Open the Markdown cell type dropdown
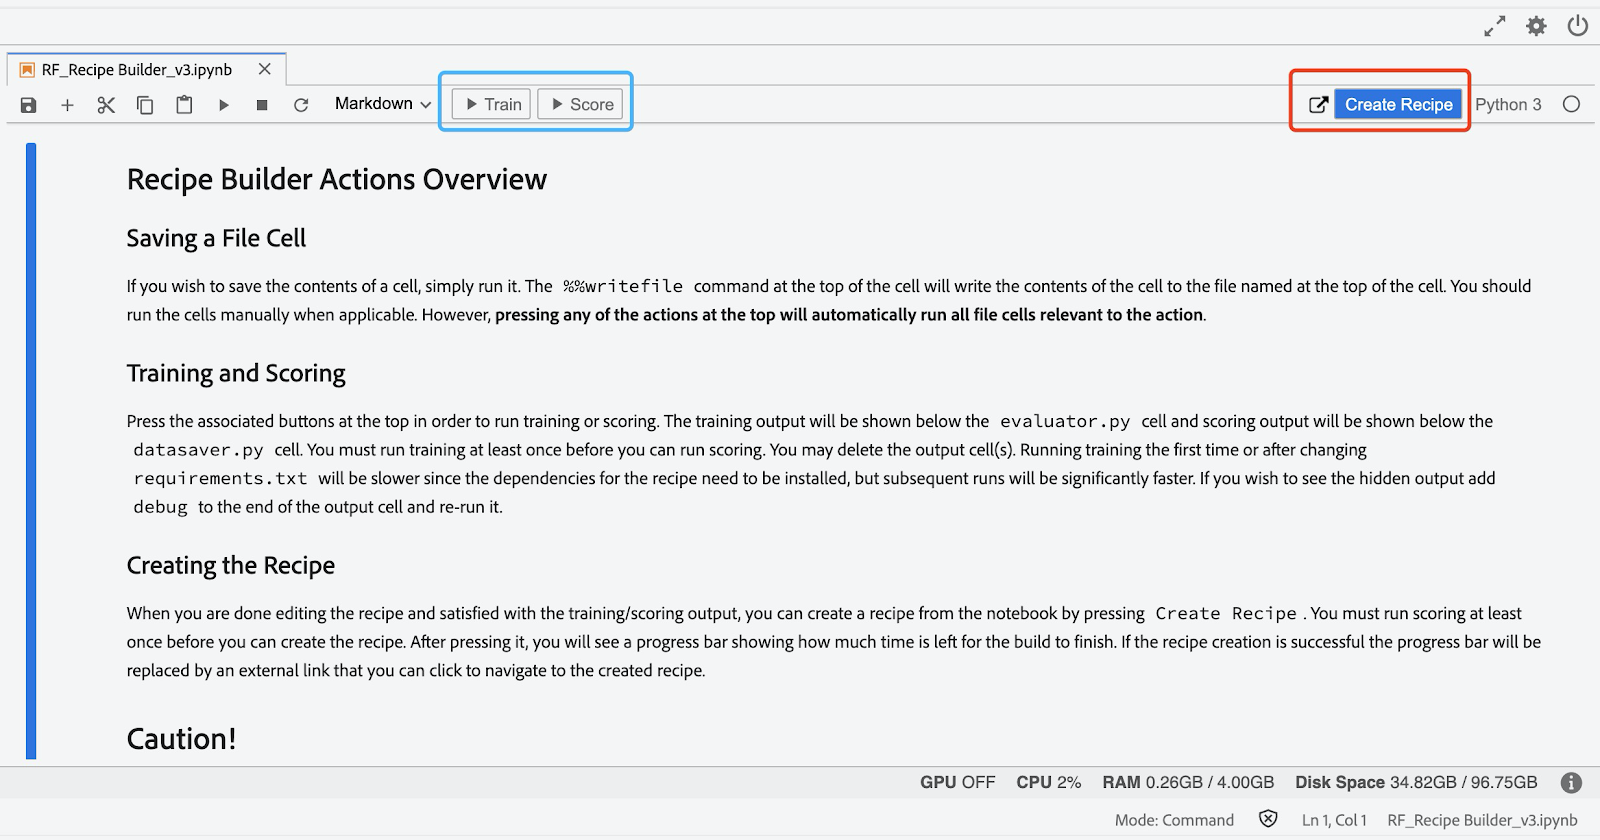This screenshot has width=1600, height=840. (x=383, y=104)
